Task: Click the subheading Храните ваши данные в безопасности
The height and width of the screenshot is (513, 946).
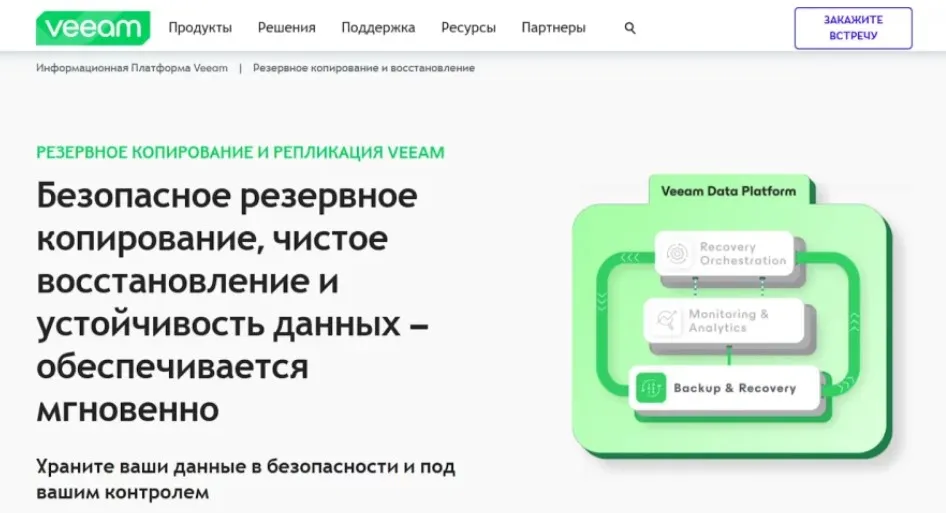Action: (246, 479)
